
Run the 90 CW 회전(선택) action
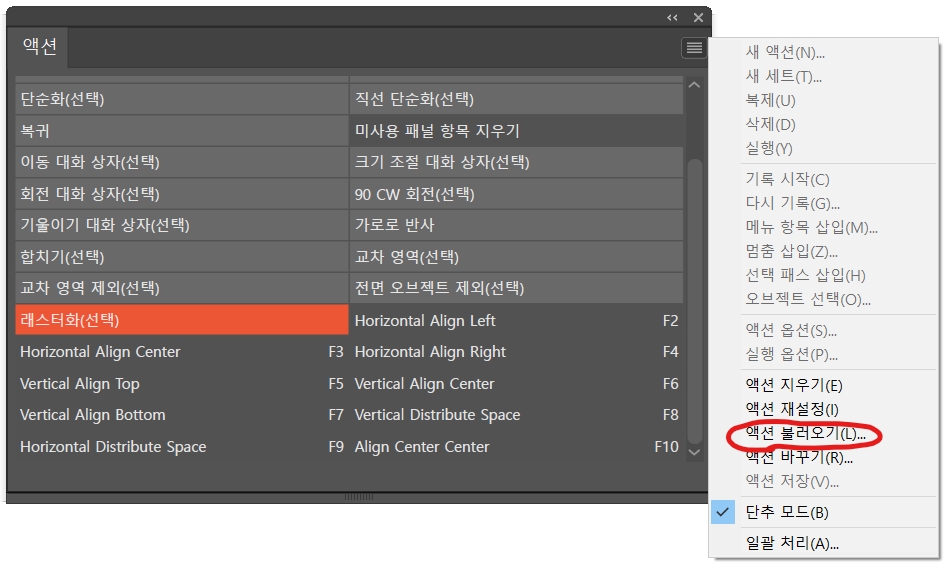tap(516, 193)
